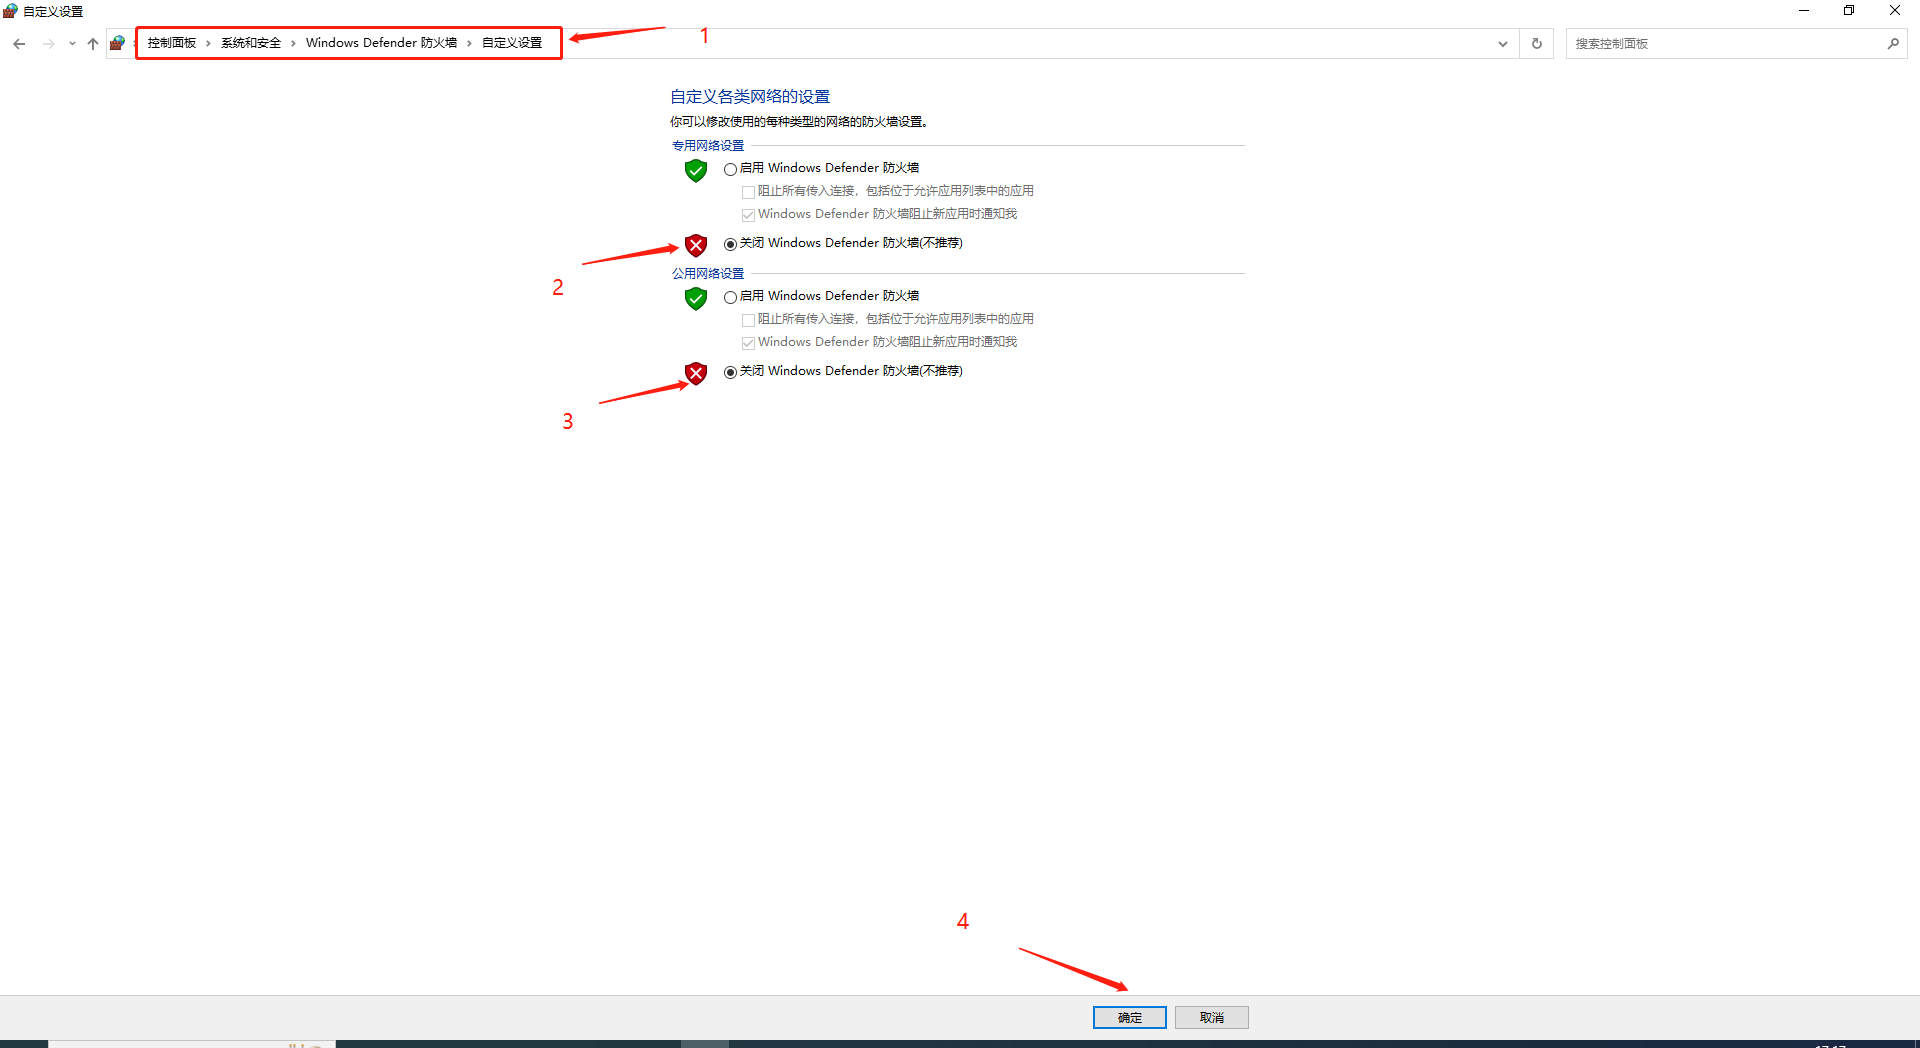Image resolution: width=1920 pixels, height=1048 pixels.
Task: Open the recent locations dropdown arrow
Action: click(72, 44)
